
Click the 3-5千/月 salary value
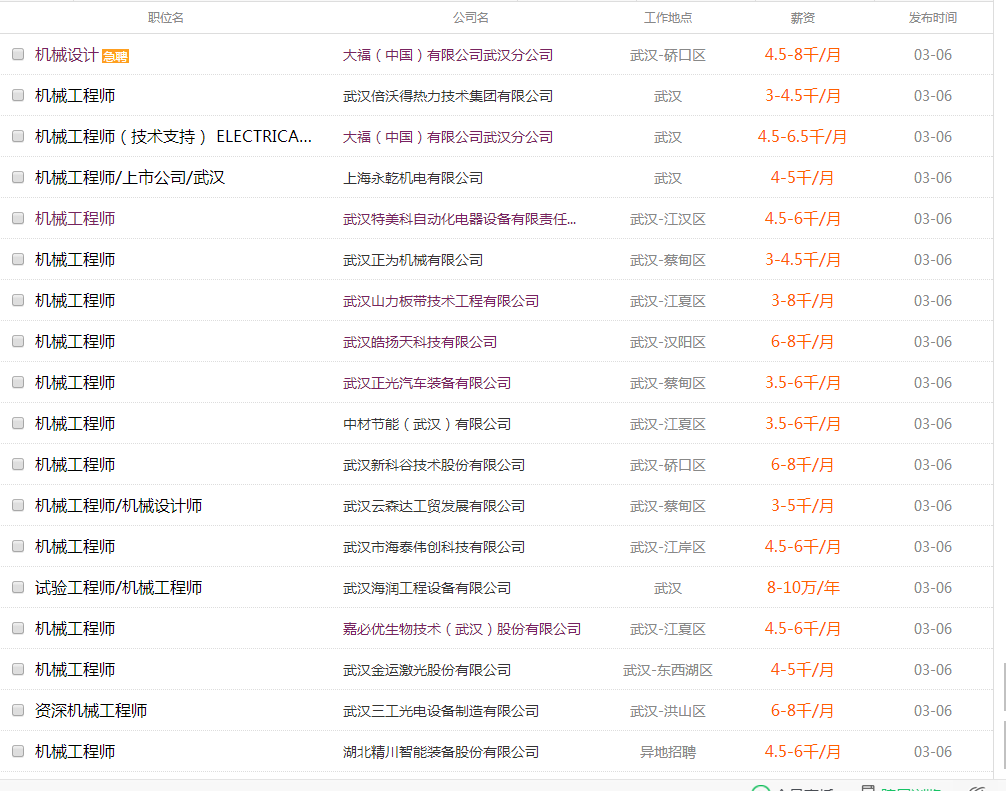tap(803, 506)
